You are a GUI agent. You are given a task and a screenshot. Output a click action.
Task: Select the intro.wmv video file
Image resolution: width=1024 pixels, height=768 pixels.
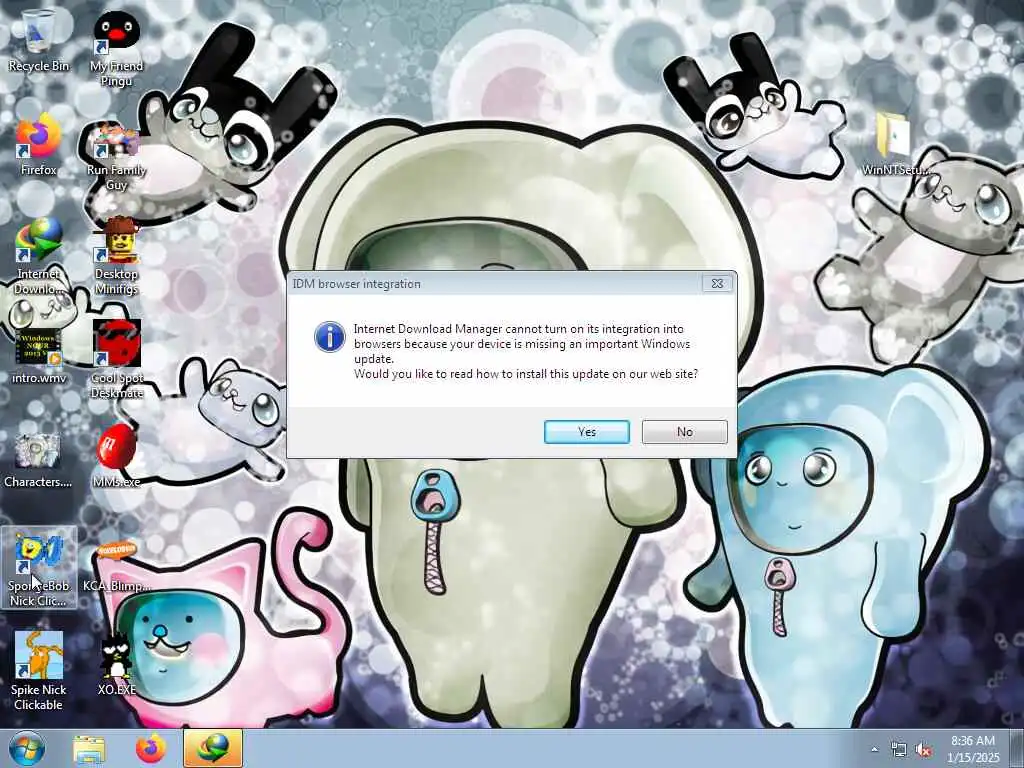click(x=39, y=356)
